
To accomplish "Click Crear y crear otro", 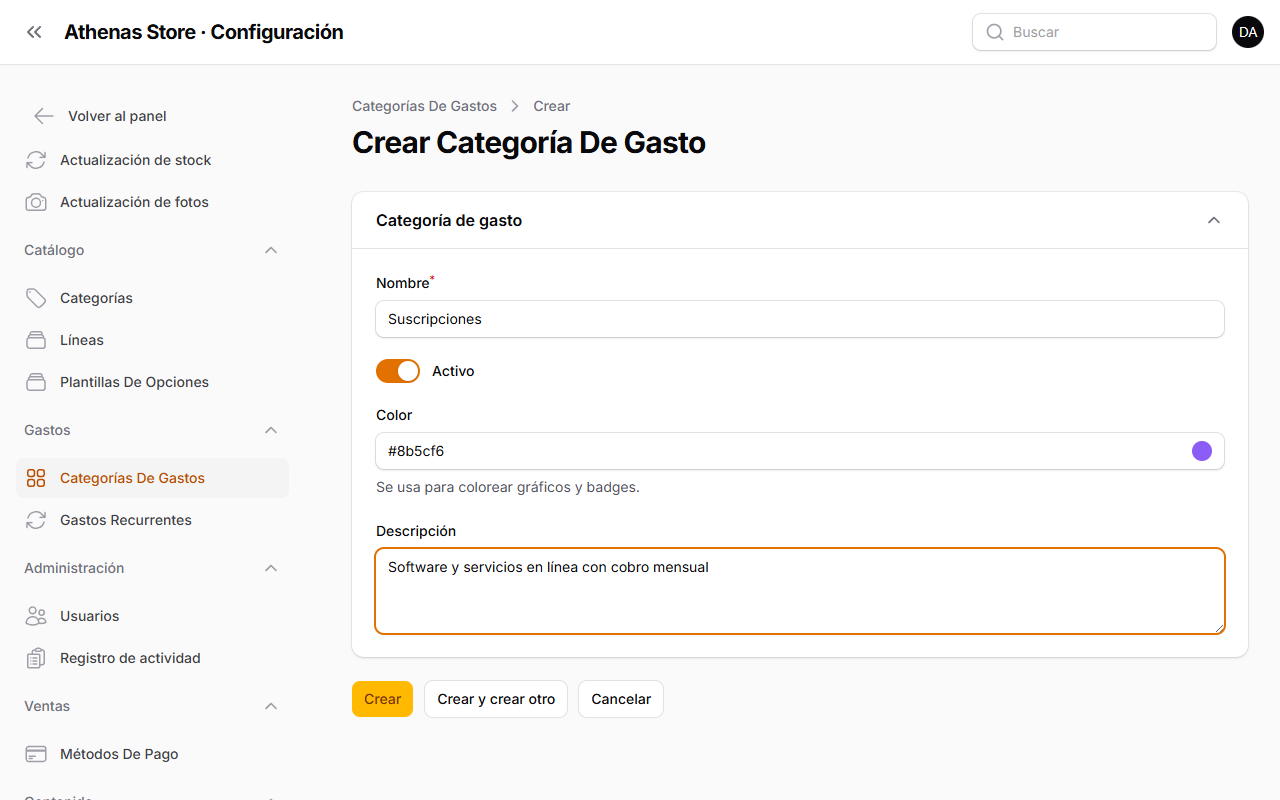I will coord(496,699).
